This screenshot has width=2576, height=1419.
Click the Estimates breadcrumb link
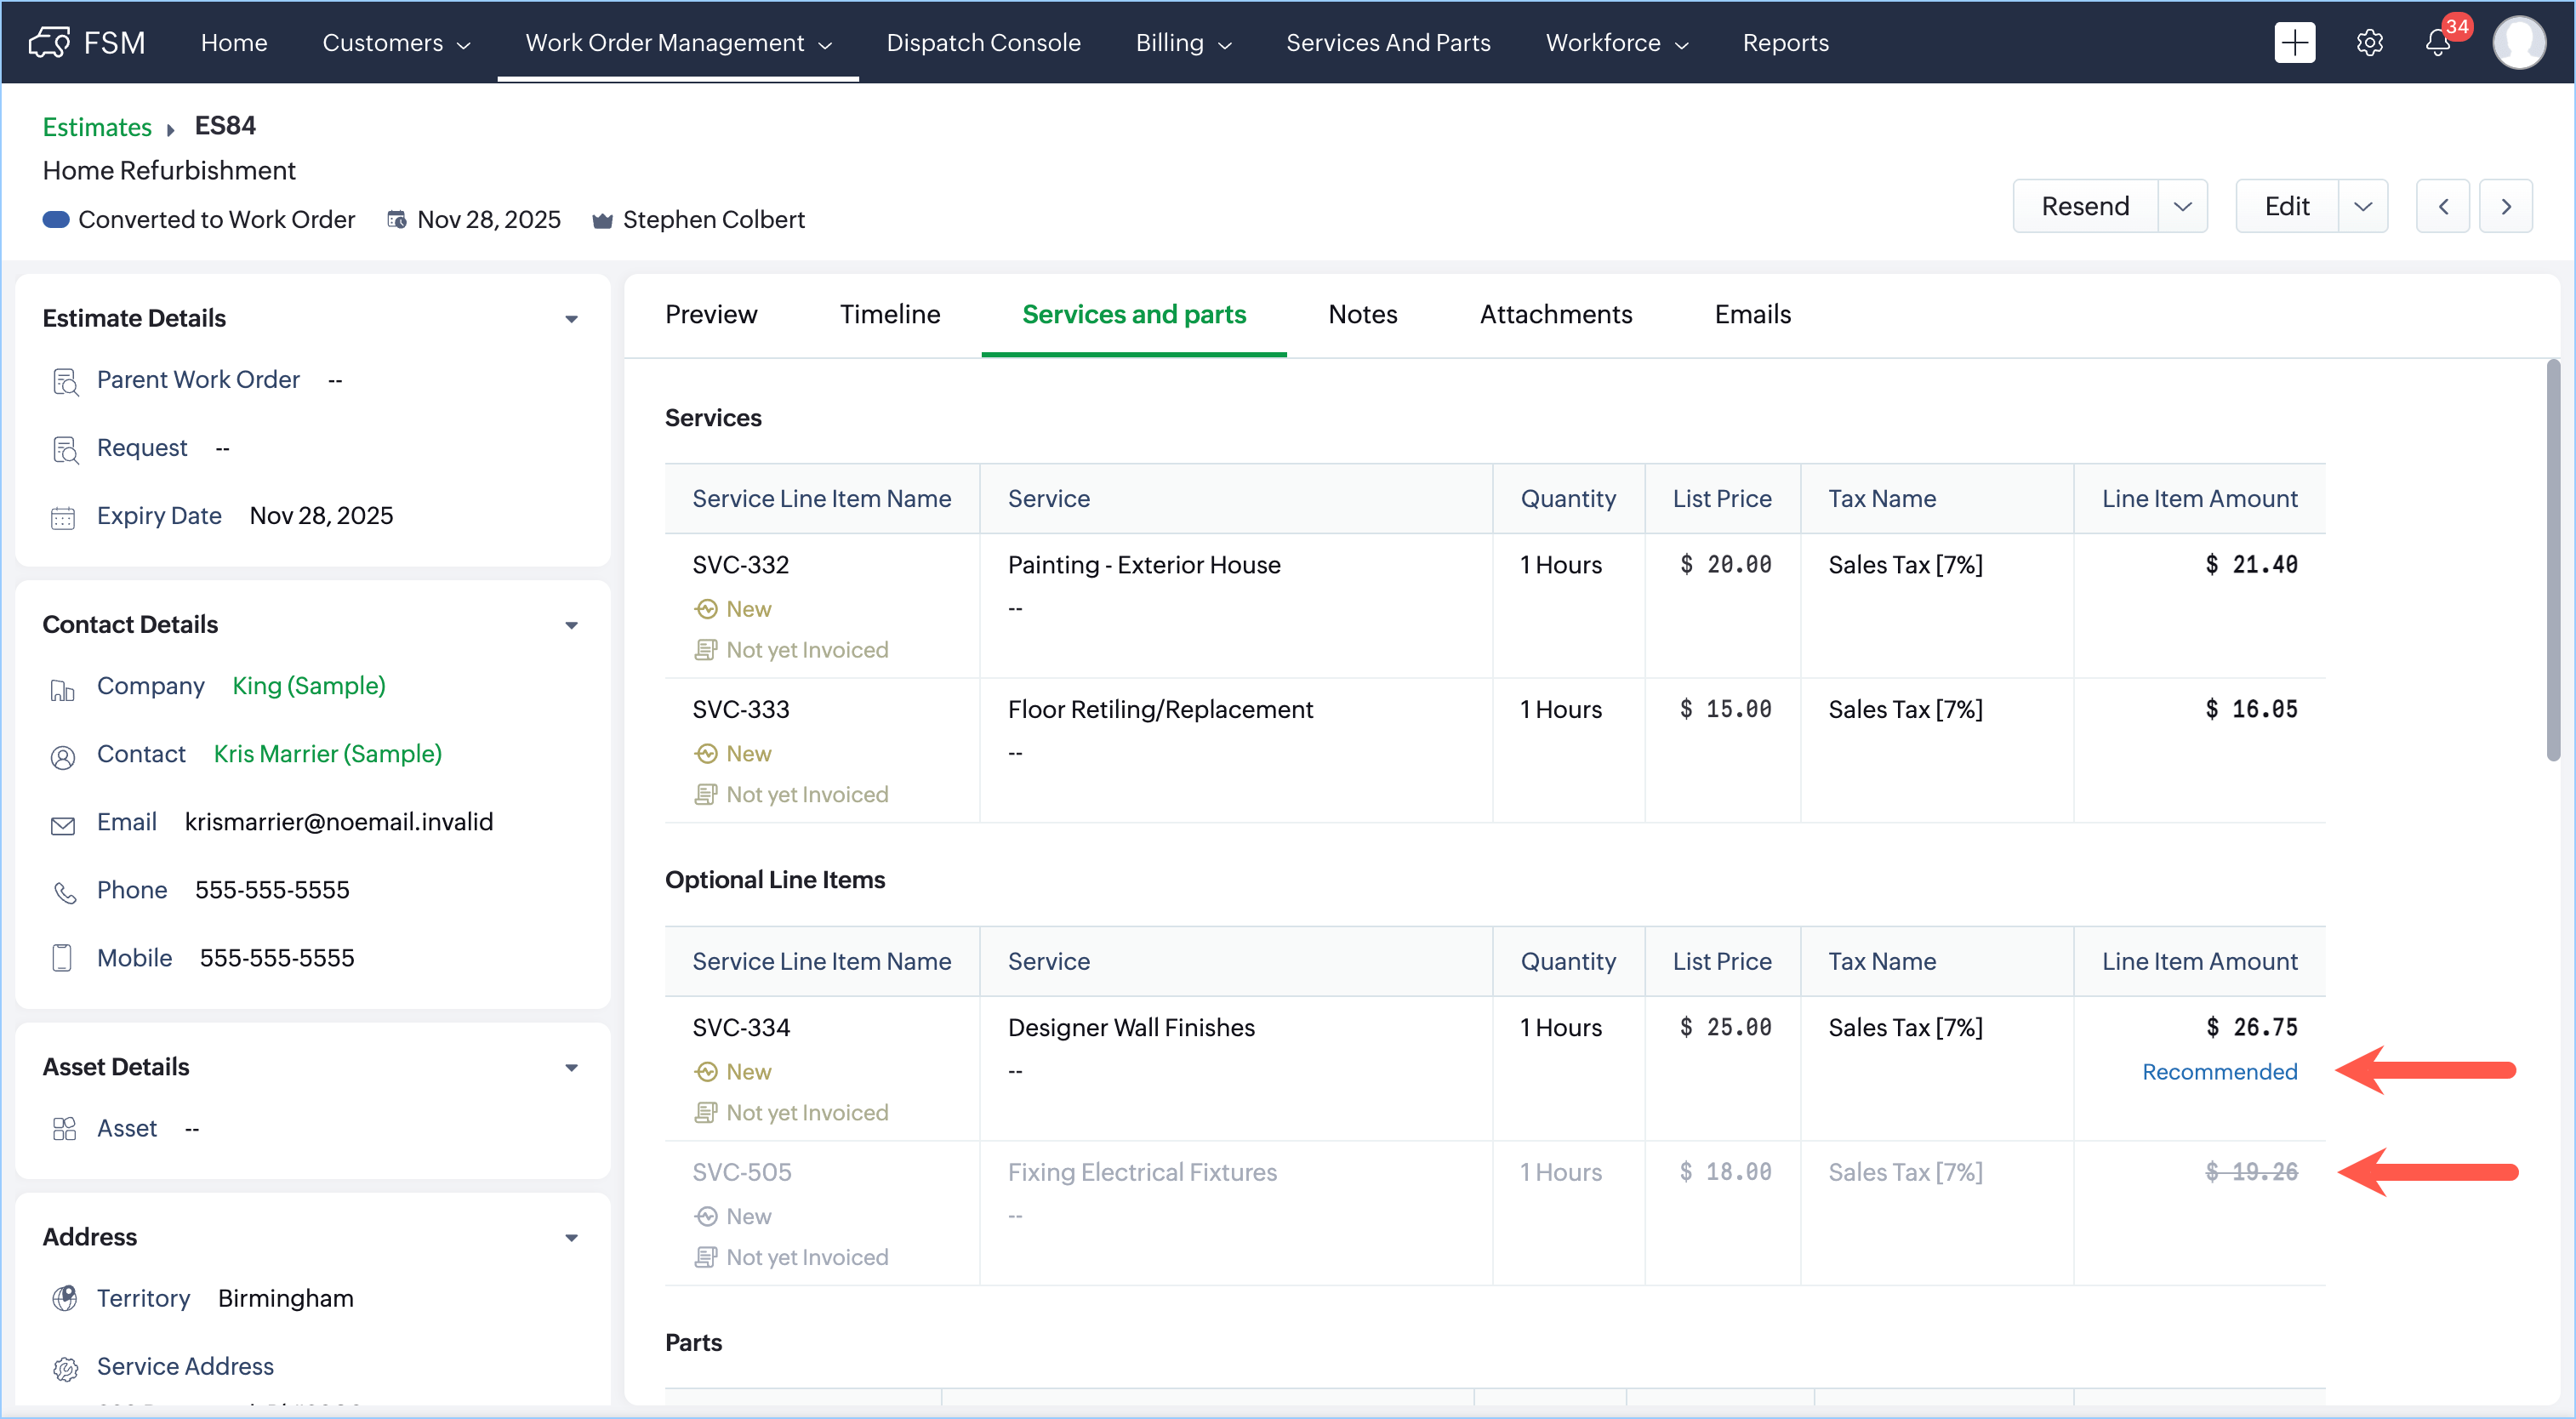[x=97, y=127]
